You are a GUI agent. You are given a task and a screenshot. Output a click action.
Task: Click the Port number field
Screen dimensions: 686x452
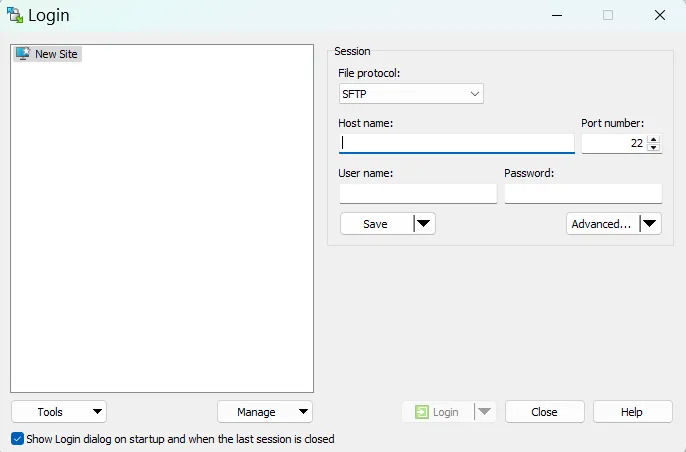point(614,143)
